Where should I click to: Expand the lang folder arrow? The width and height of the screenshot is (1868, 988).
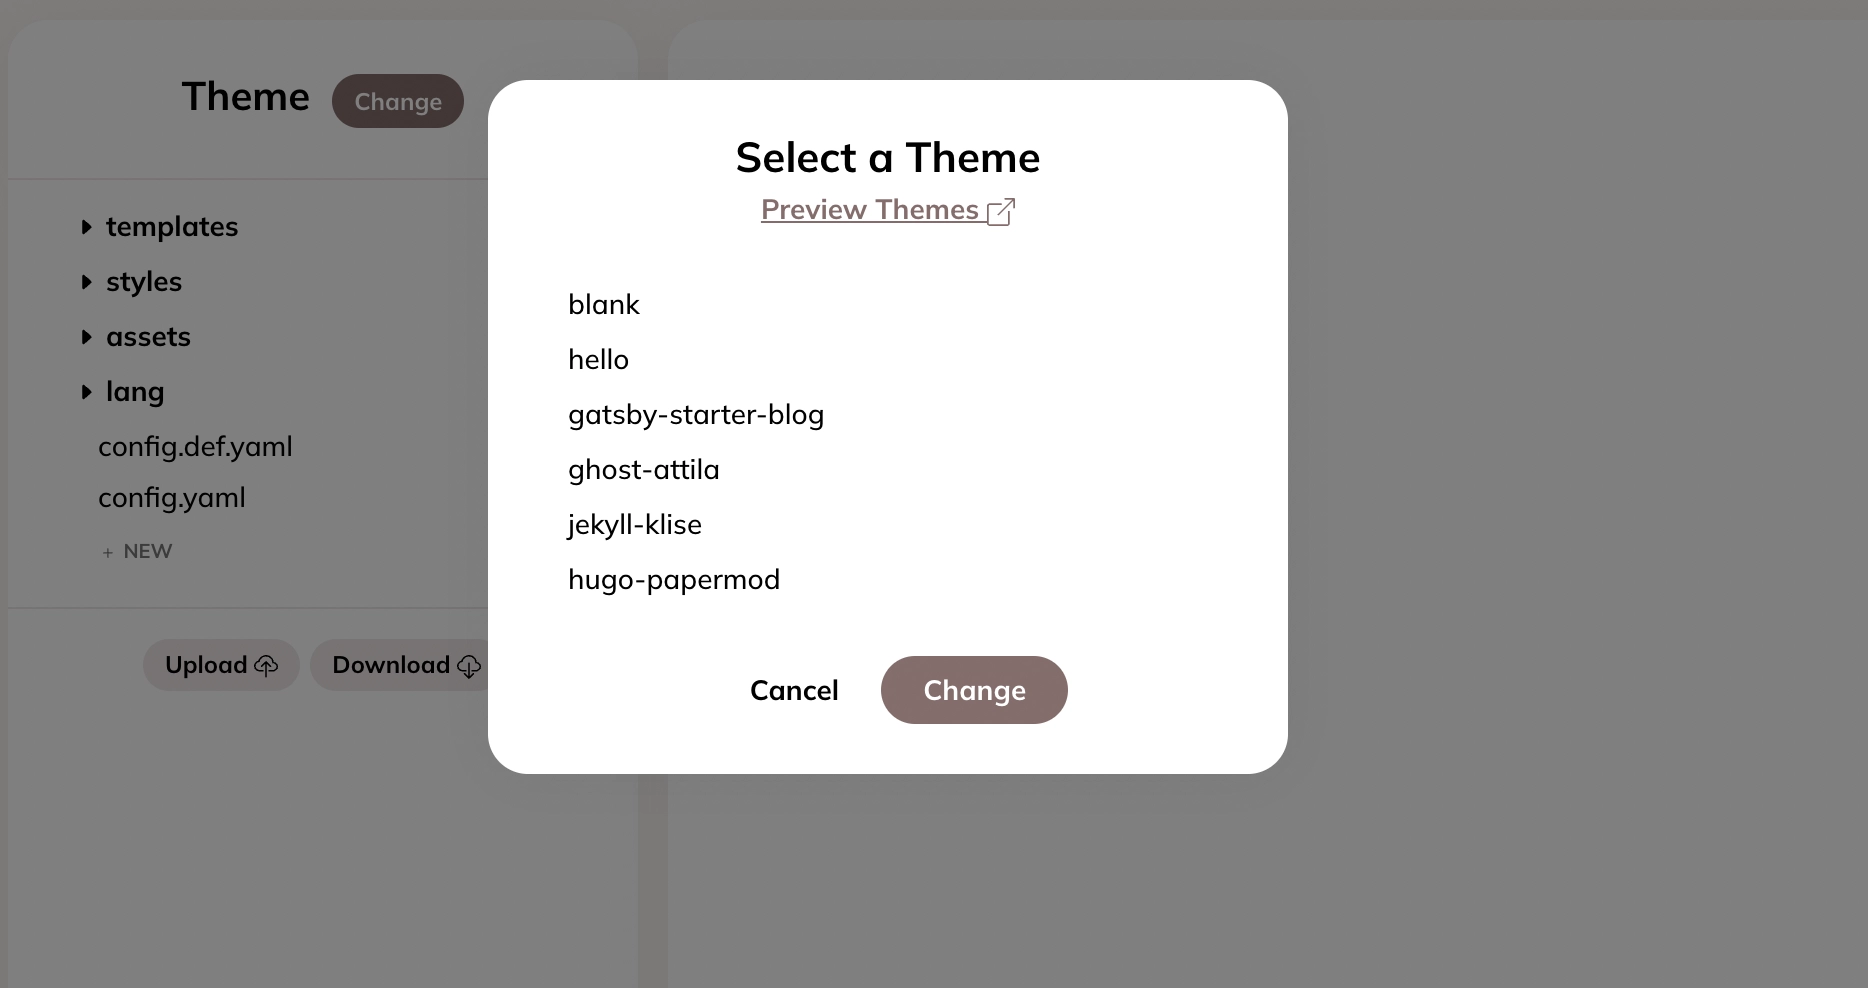(x=87, y=392)
